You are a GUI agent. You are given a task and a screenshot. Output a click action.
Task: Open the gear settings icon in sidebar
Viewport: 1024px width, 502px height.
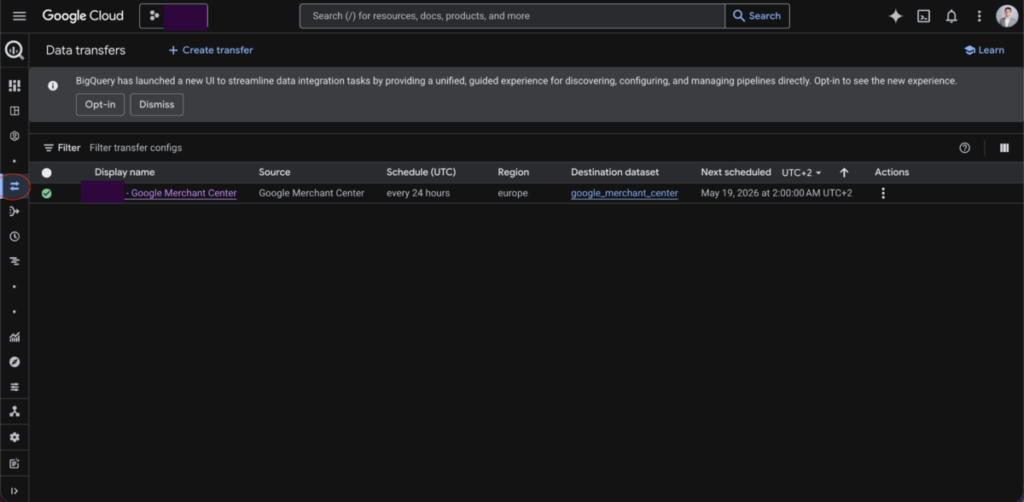[x=14, y=437]
